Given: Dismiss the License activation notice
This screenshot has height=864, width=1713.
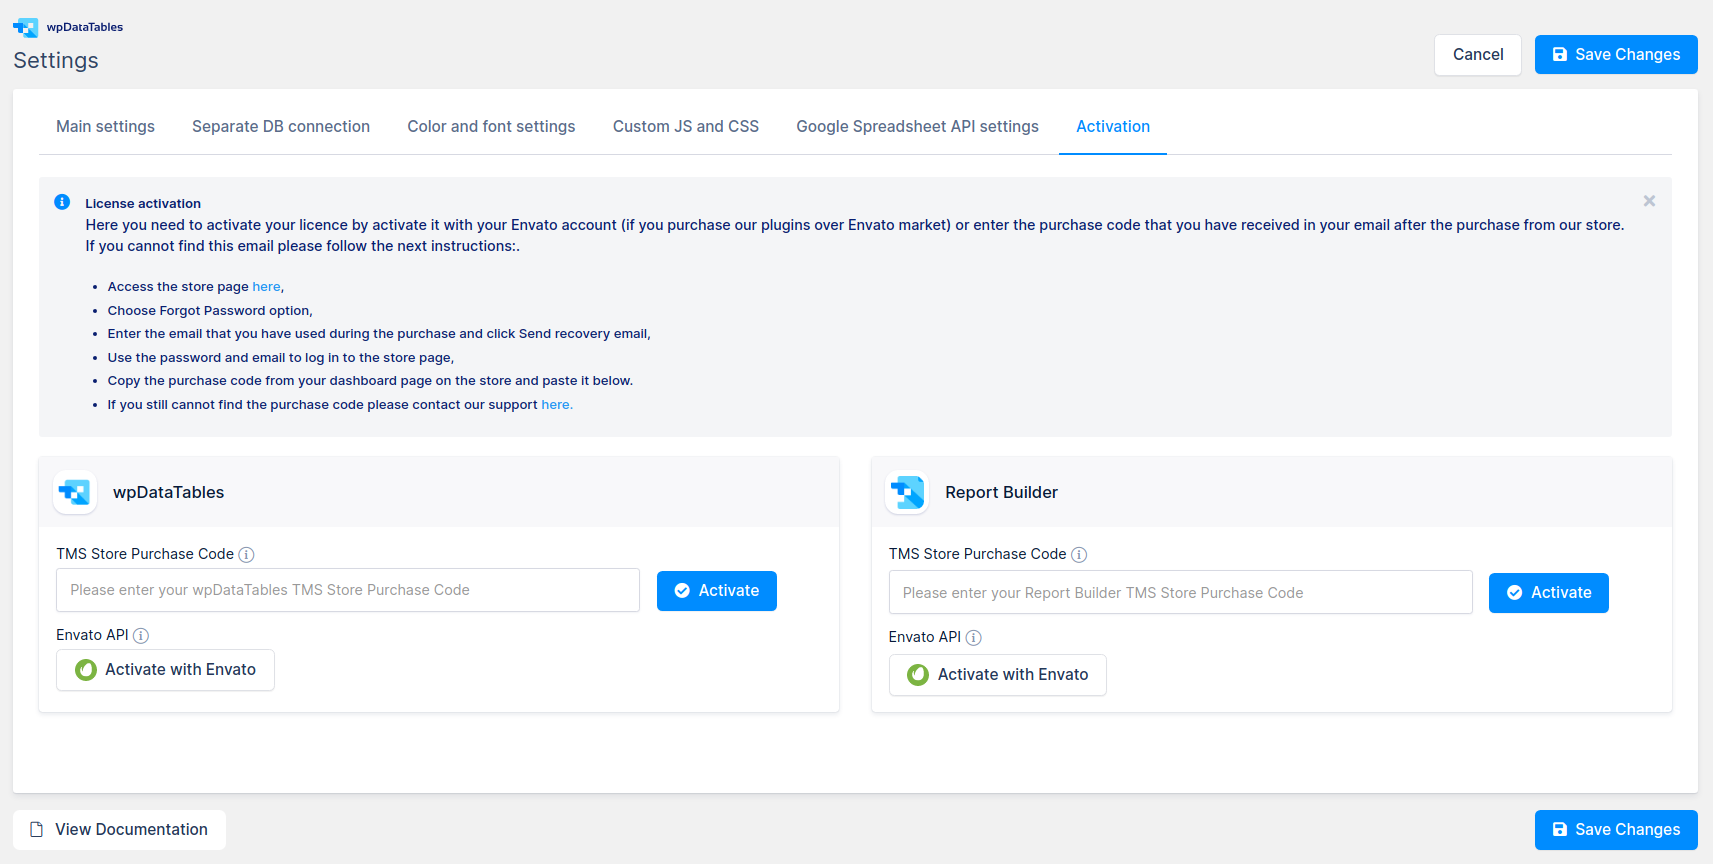Looking at the screenshot, I should click(x=1649, y=201).
